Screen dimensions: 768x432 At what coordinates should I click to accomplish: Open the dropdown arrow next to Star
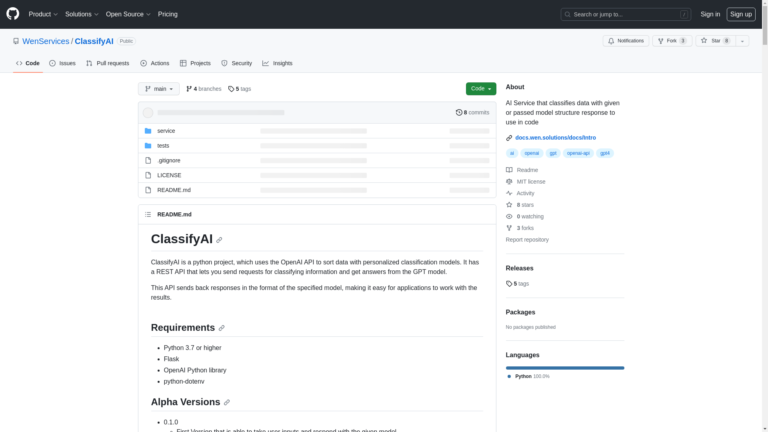742,41
